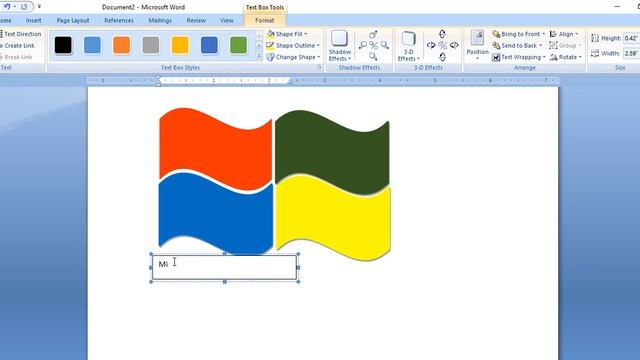This screenshot has width=640, height=360.
Task: Switch to the Review tab
Action: pos(196,20)
